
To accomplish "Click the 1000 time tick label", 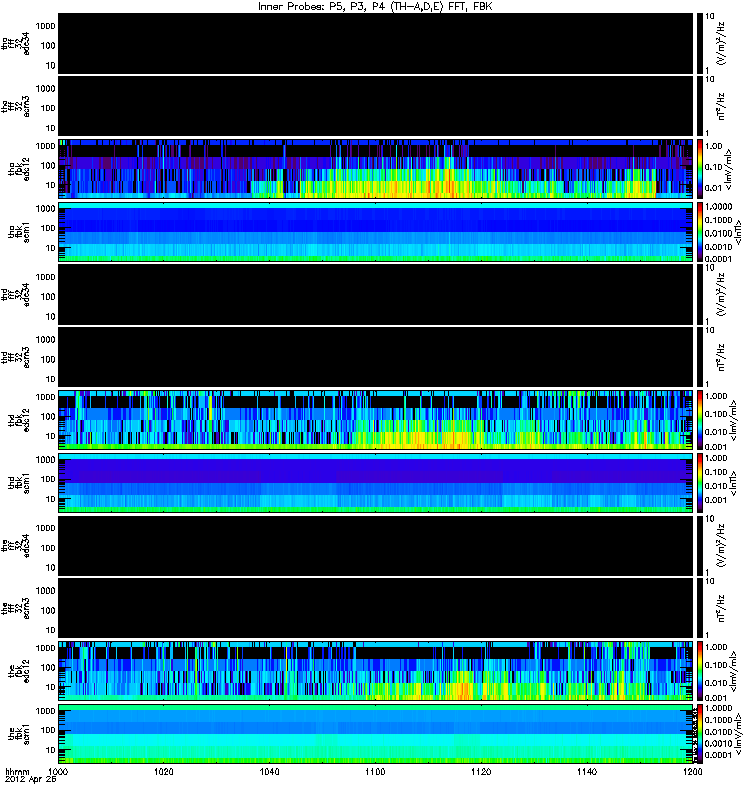I will point(58,771).
